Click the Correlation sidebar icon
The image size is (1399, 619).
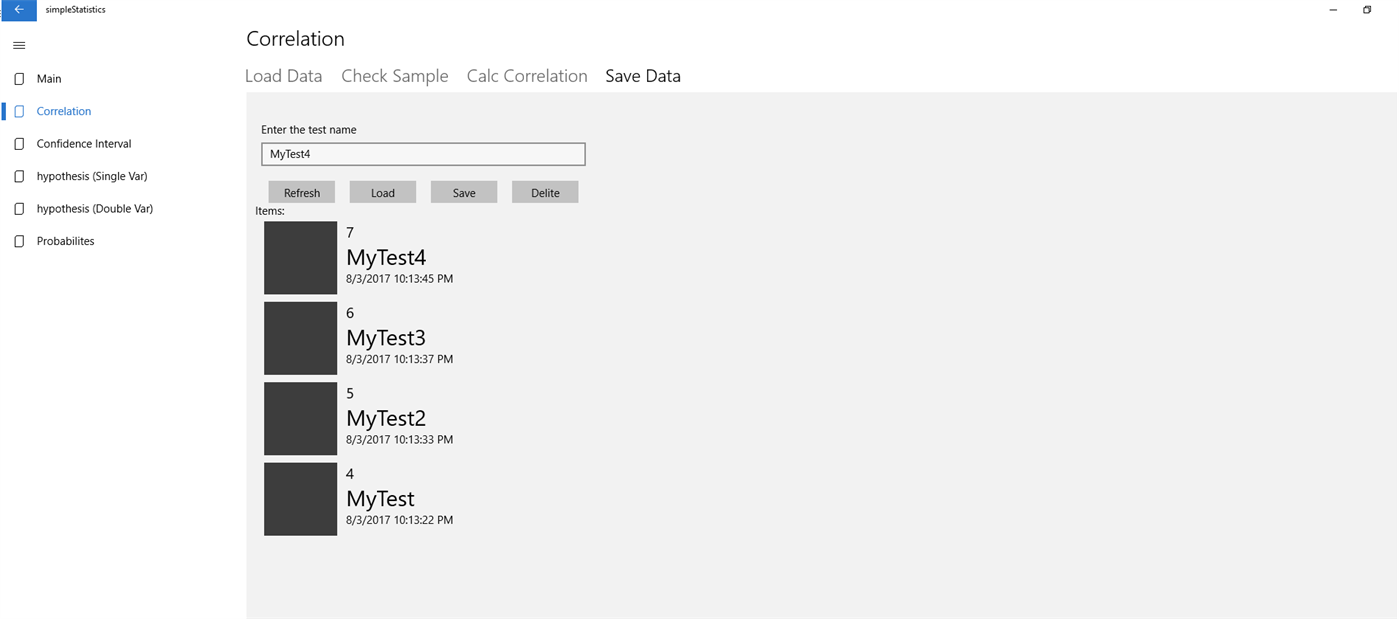tap(17, 111)
